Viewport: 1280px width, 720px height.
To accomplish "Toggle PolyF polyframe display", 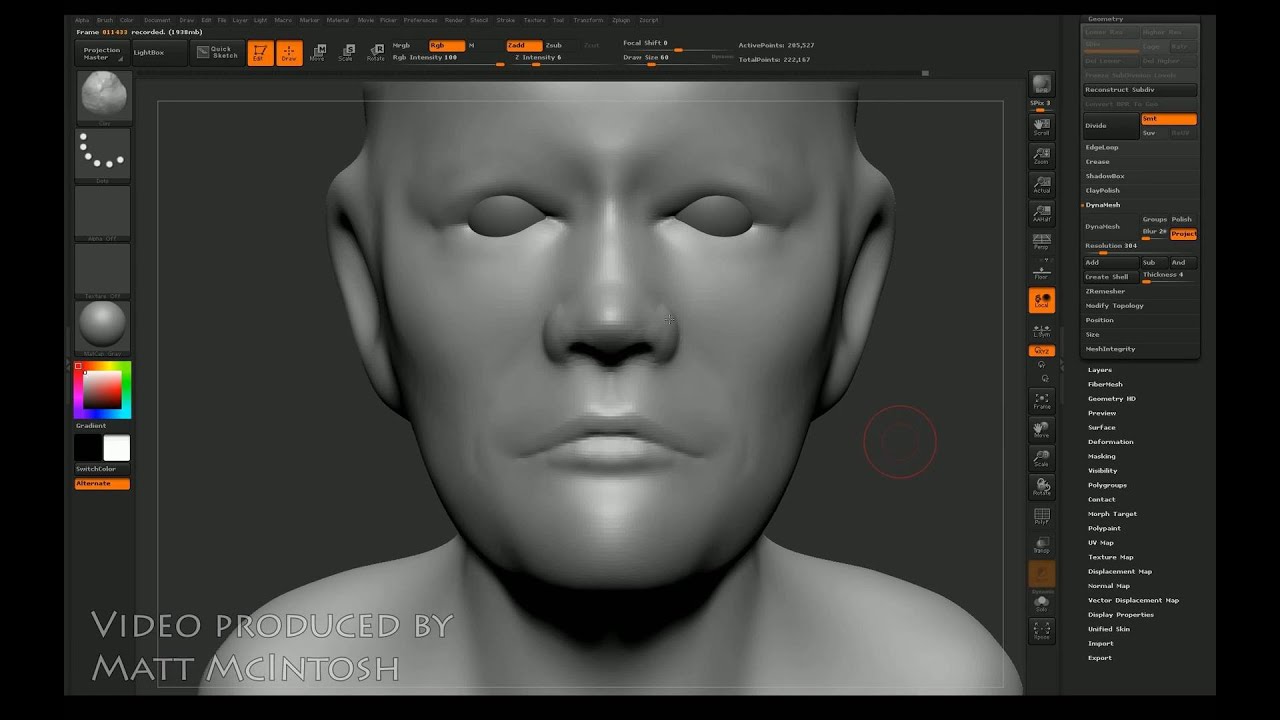I will click(x=1041, y=516).
